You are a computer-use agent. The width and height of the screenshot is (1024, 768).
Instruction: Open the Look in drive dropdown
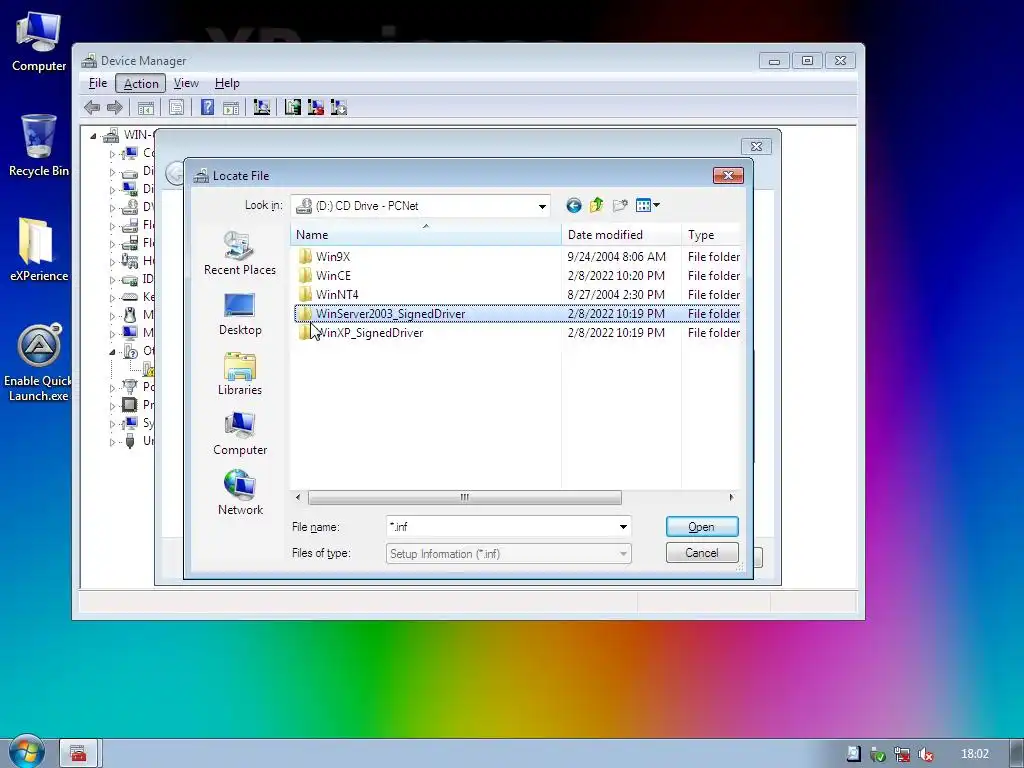[x=542, y=206]
